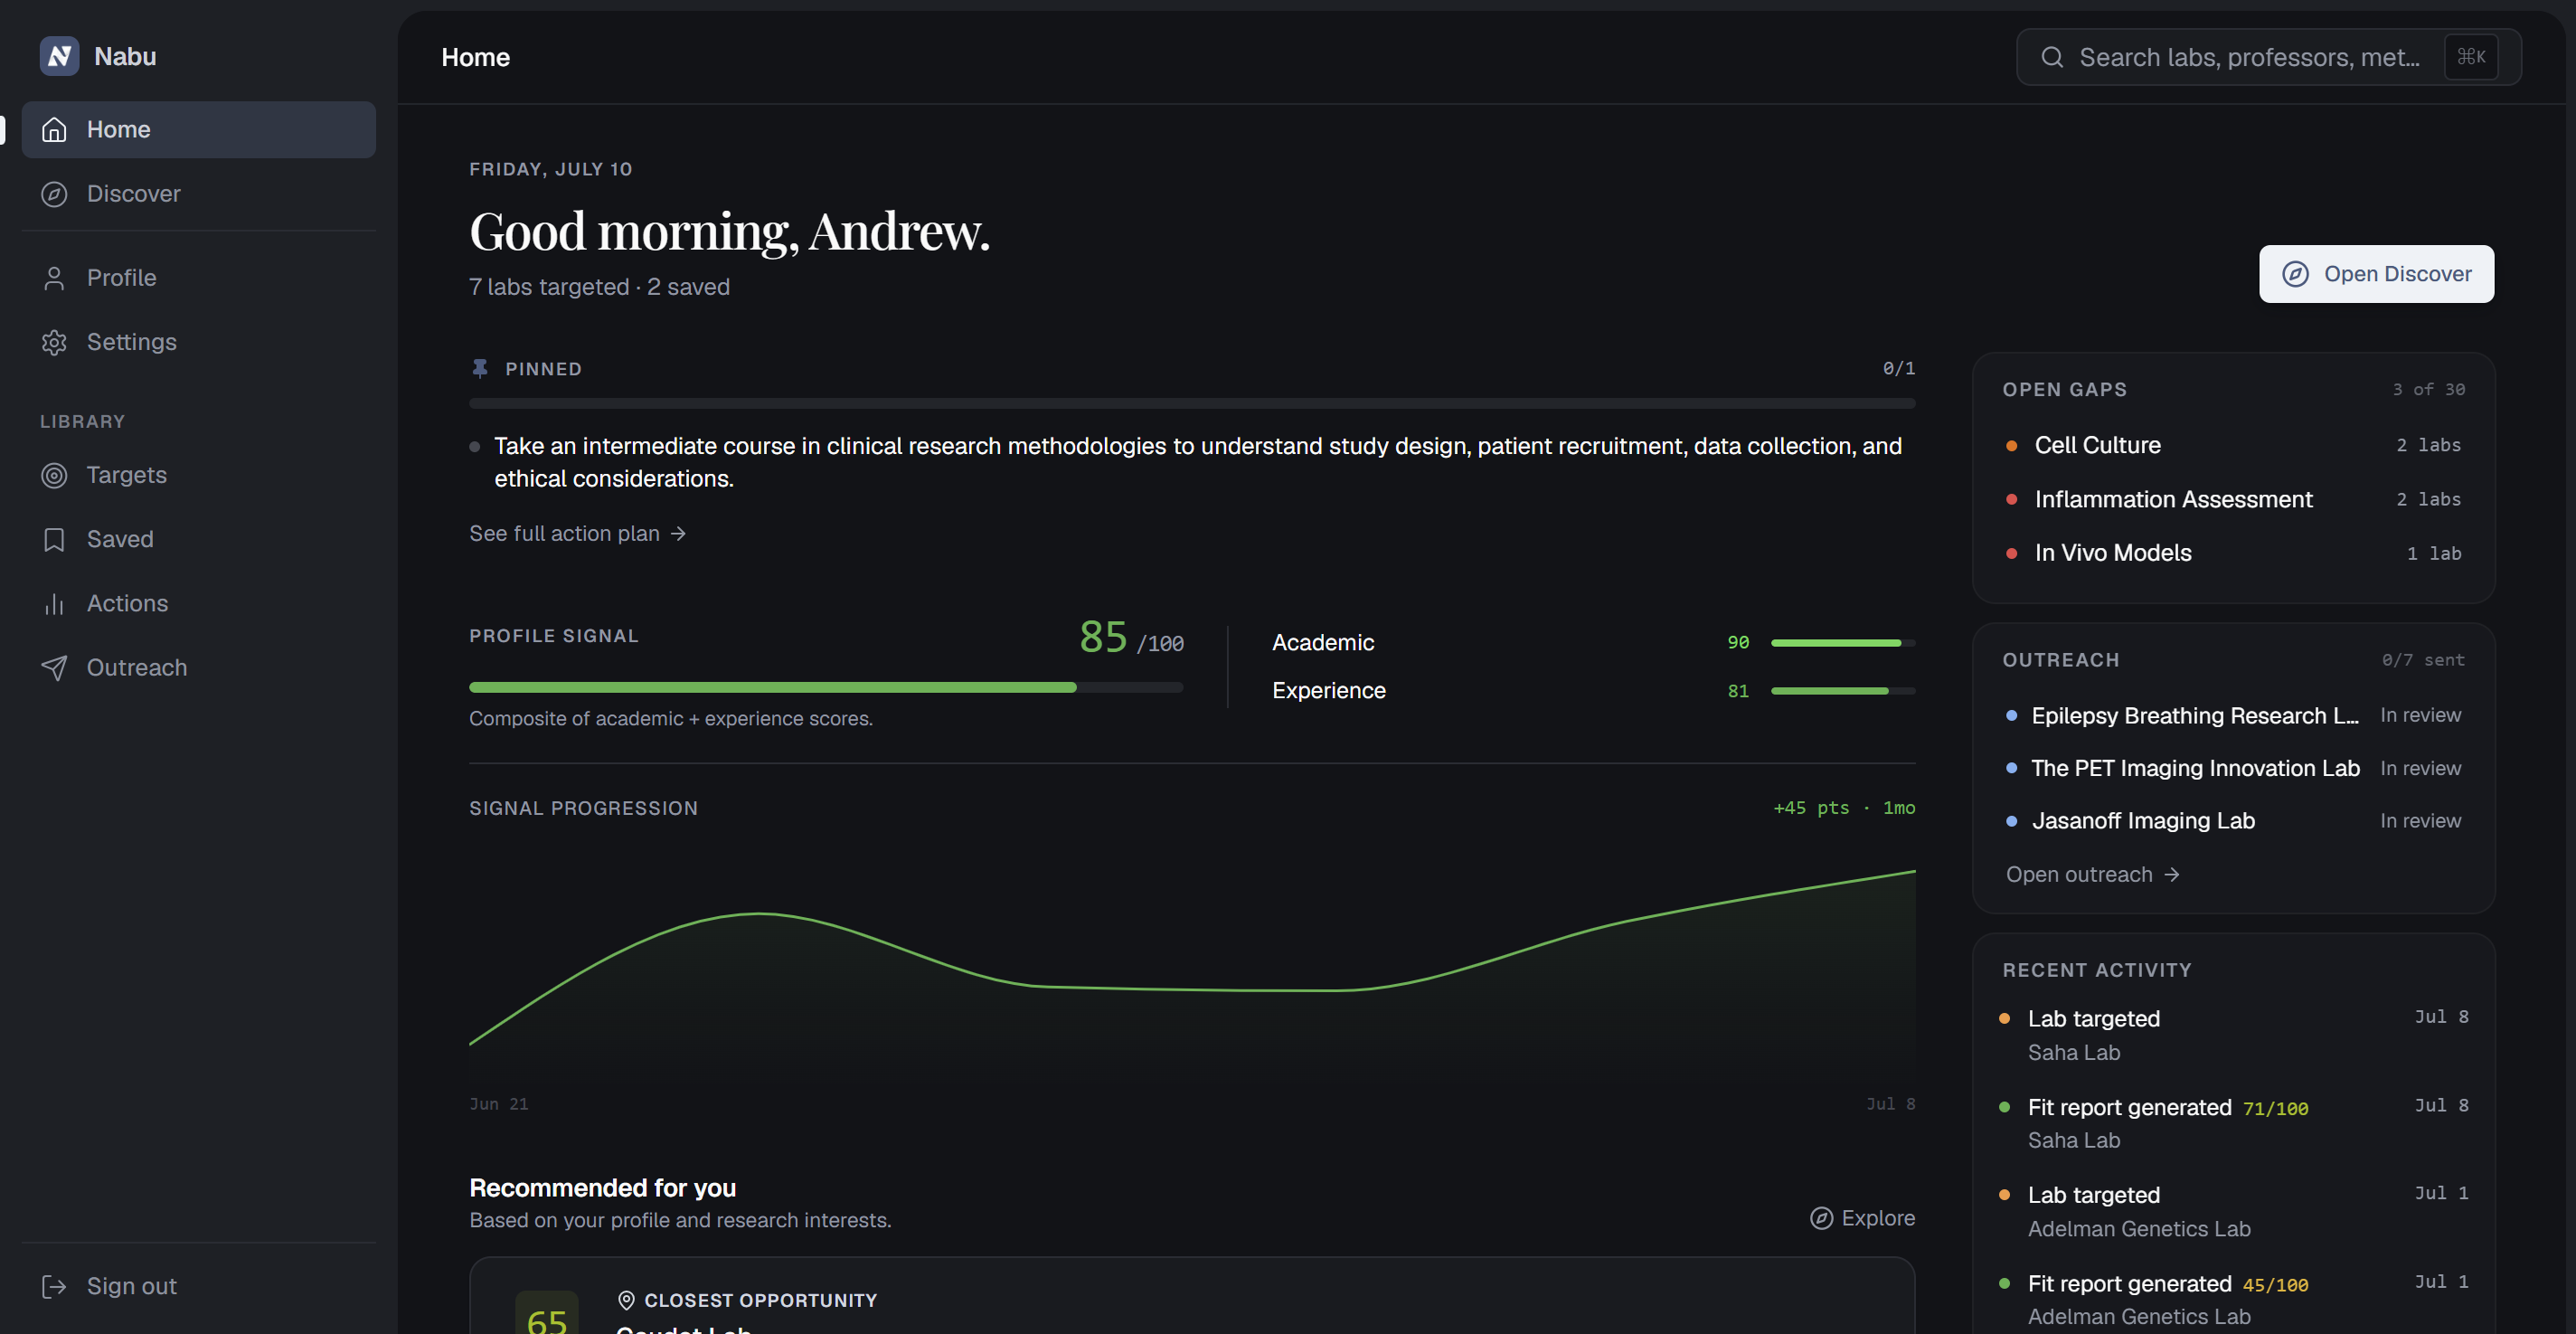Open Lab targeted Saha Lab activity
2576x1334 pixels.
(x=2233, y=1035)
